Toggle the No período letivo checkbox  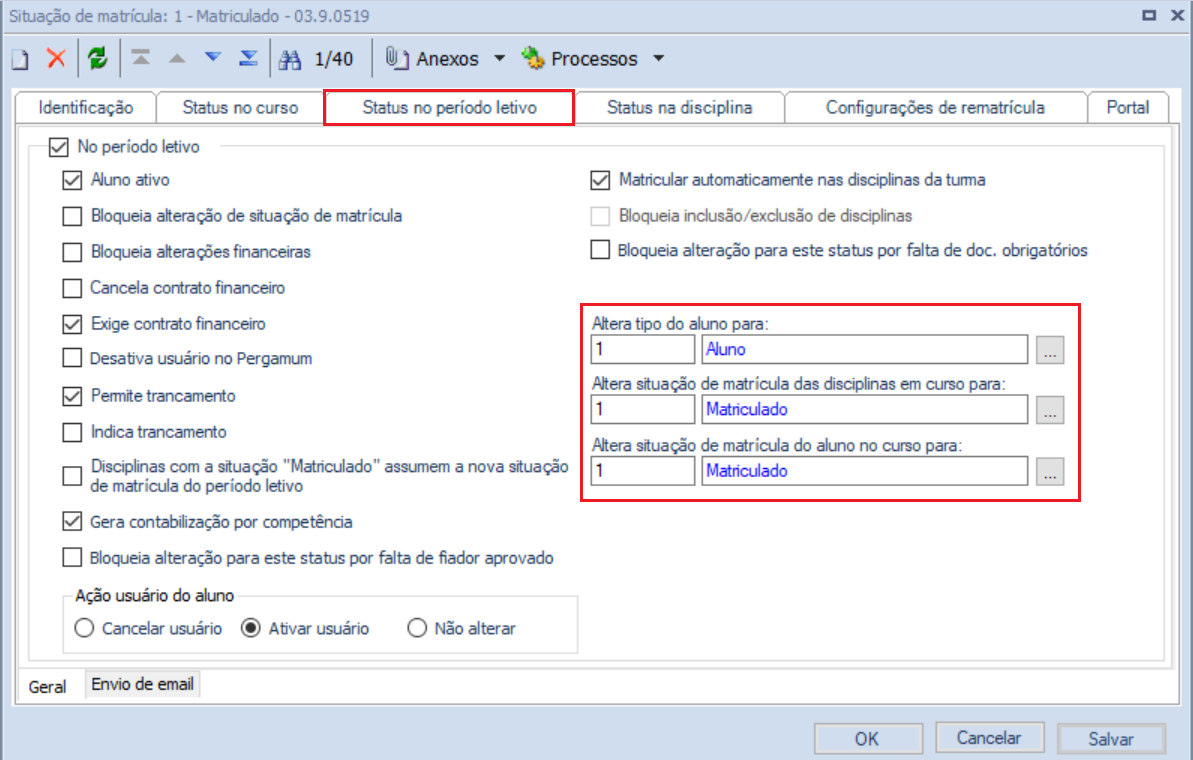(x=59, y=147)
